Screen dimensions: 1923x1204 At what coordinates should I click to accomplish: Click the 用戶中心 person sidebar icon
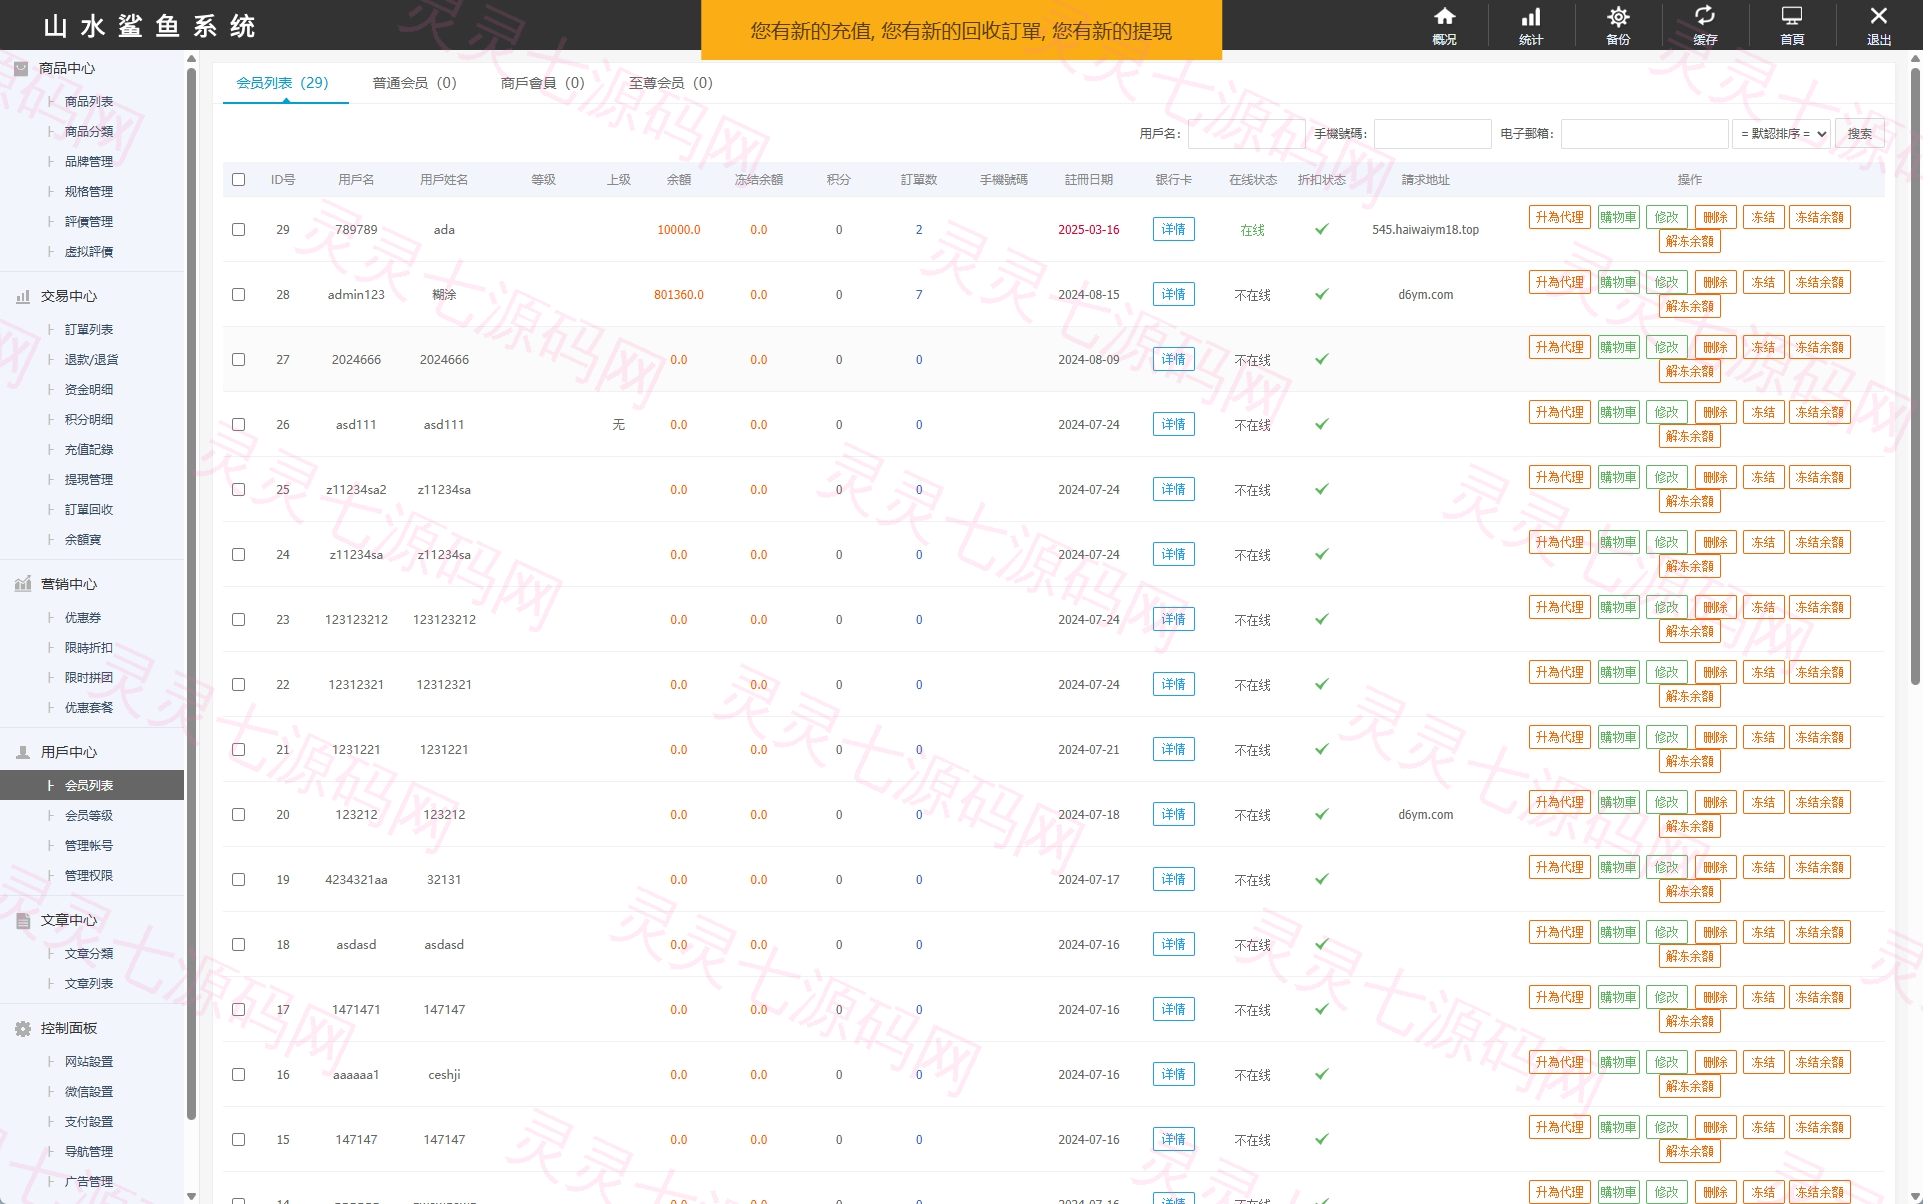coord(22,752)
